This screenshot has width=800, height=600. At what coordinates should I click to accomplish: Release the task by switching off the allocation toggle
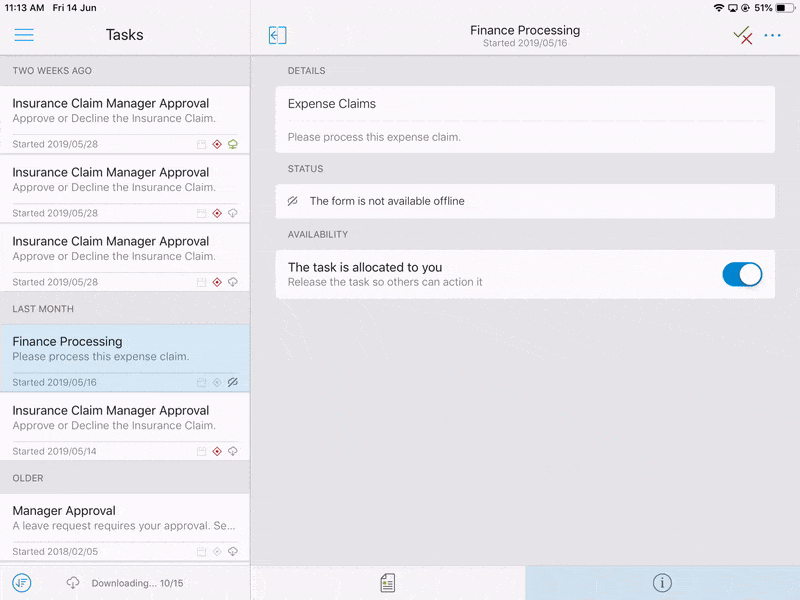coord(742,273)
